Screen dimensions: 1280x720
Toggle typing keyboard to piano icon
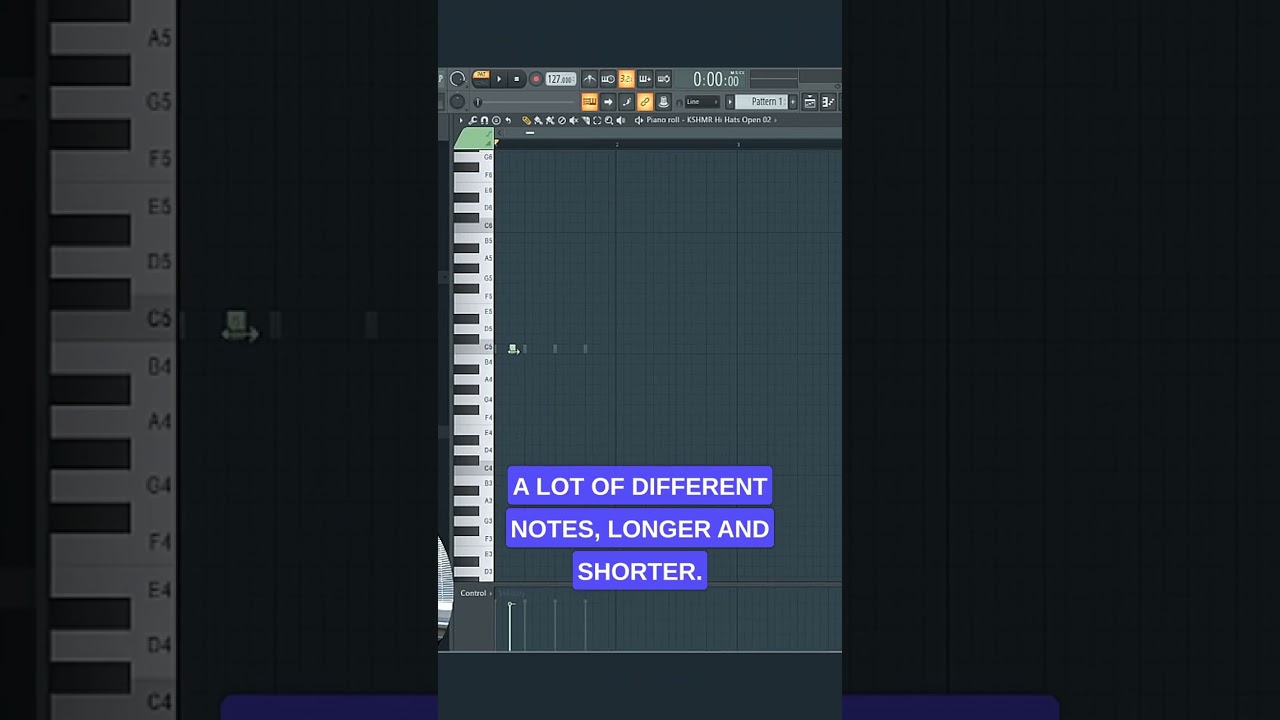click(590, 101)
